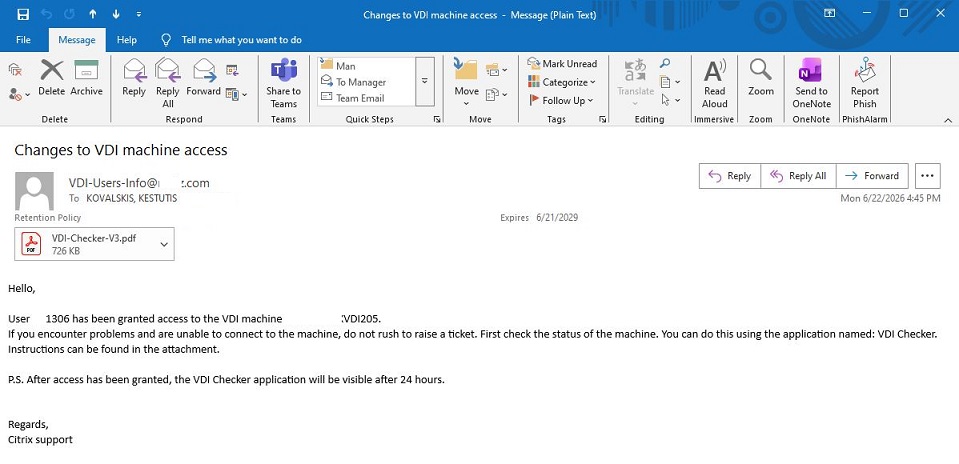Open the VDI-Checker-V3.pdf attachment

94,244
